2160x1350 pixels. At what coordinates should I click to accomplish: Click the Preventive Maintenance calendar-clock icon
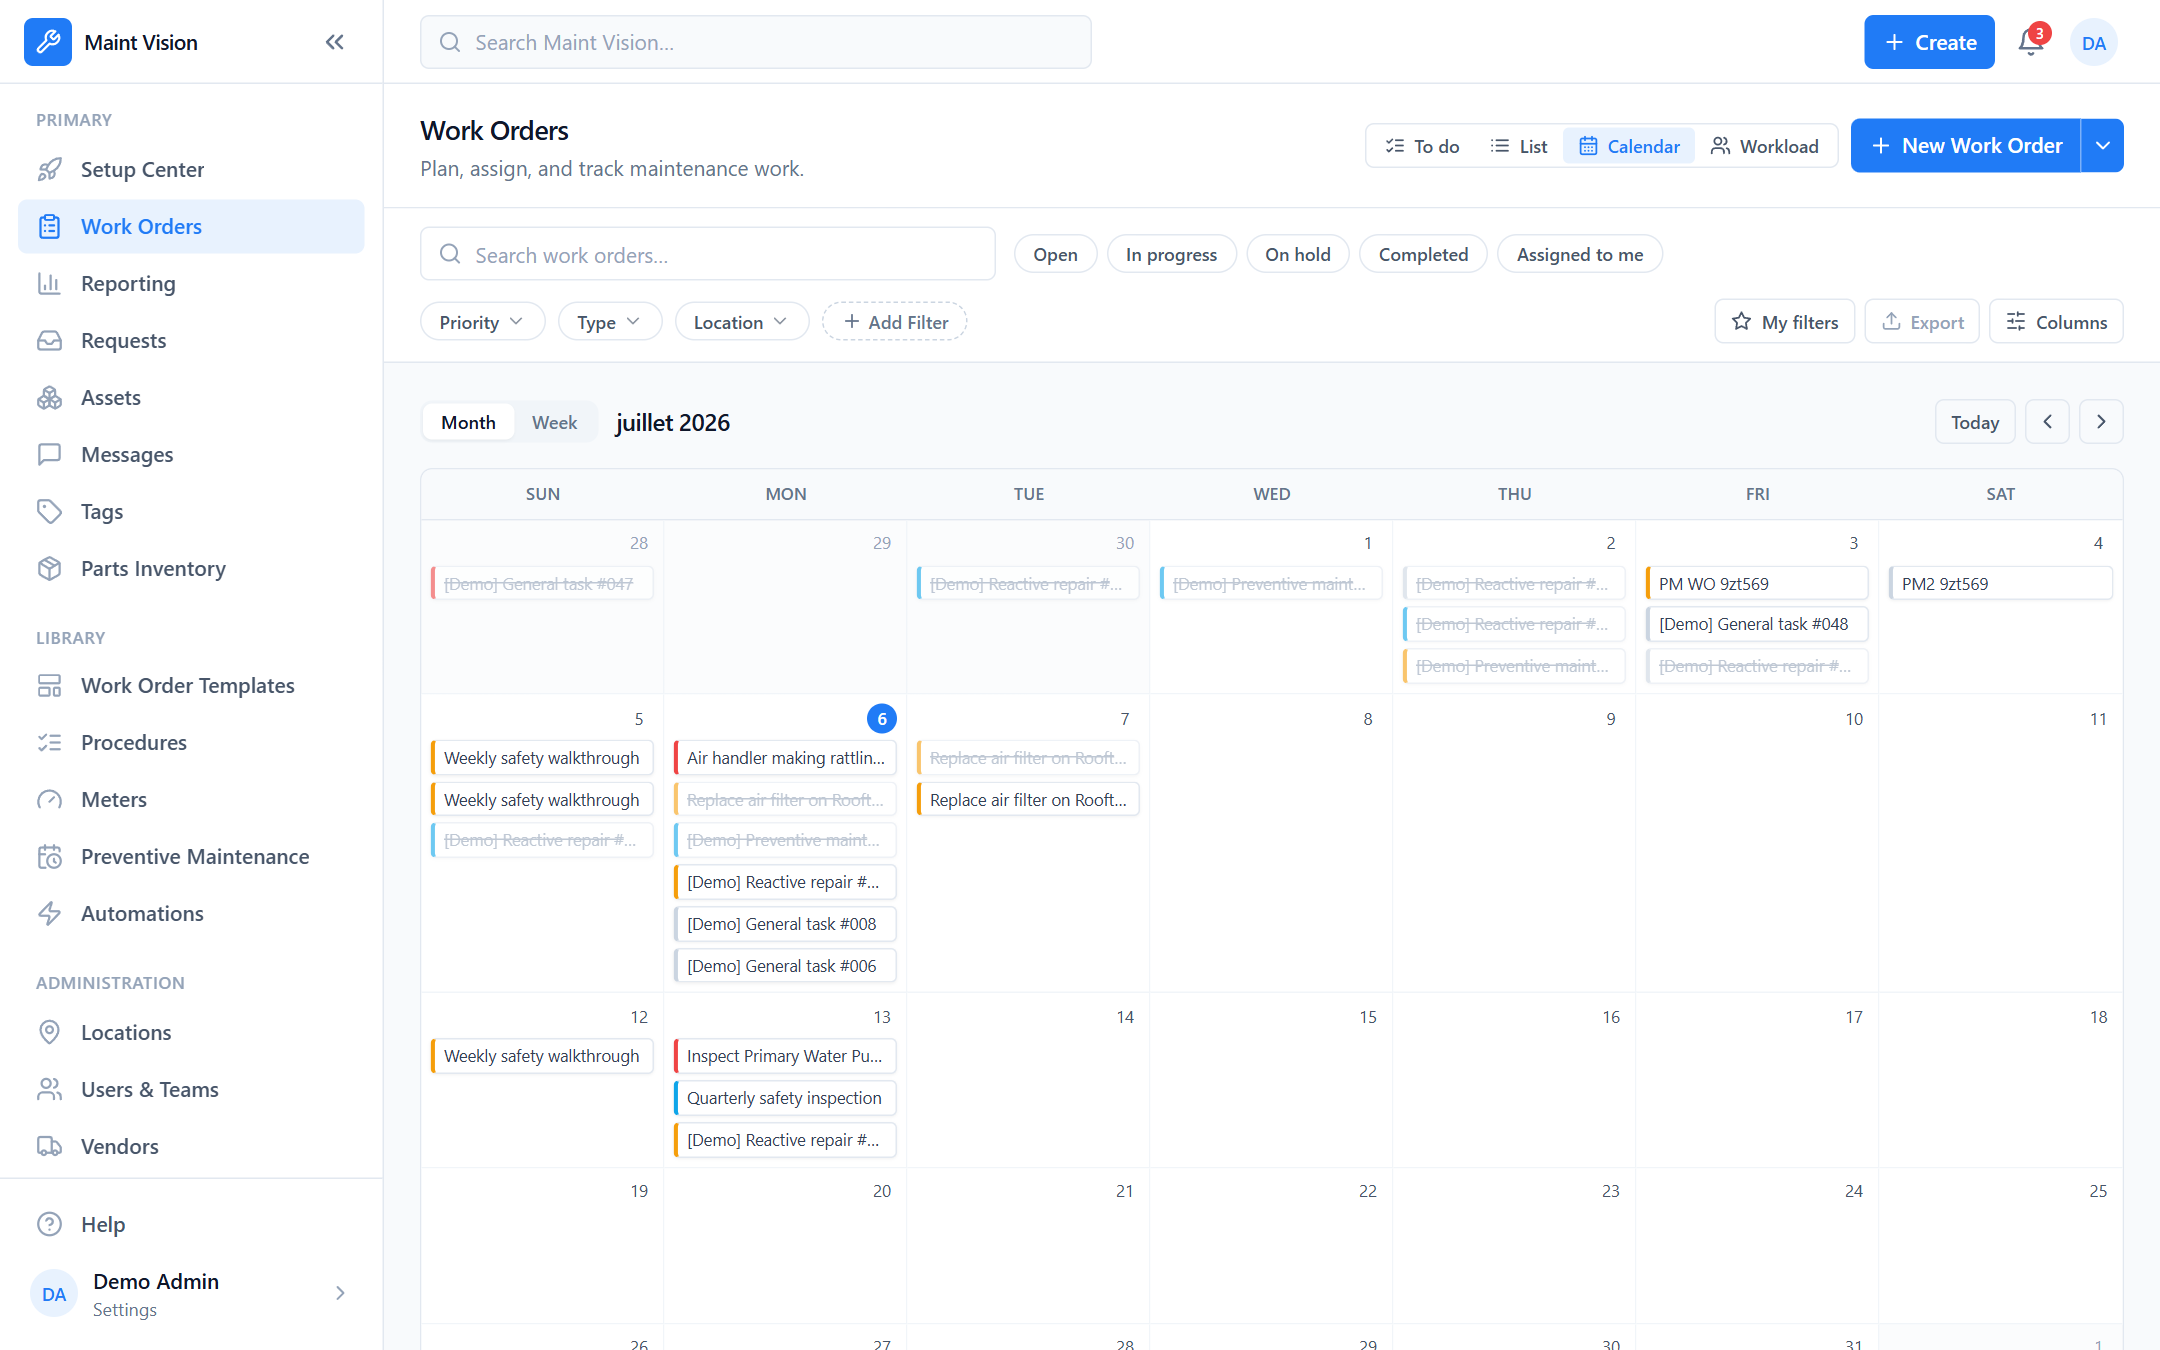[50, 857]
